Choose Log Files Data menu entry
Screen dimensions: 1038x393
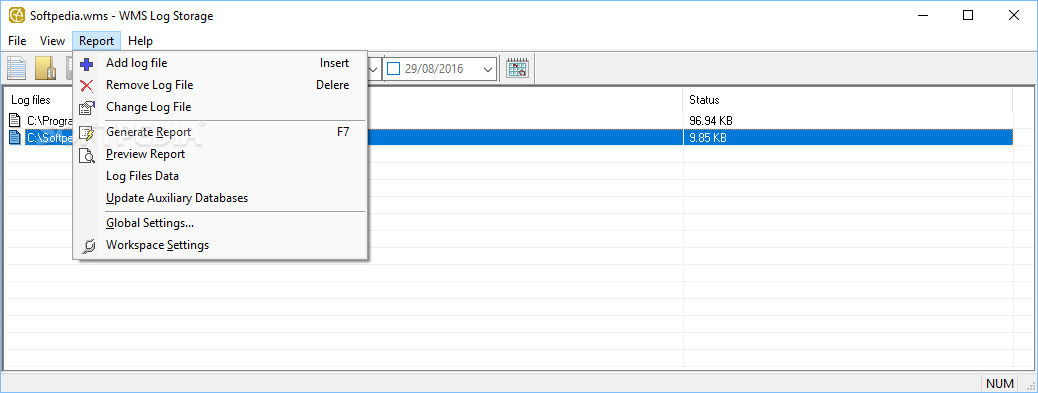click(x=220, y=176)
